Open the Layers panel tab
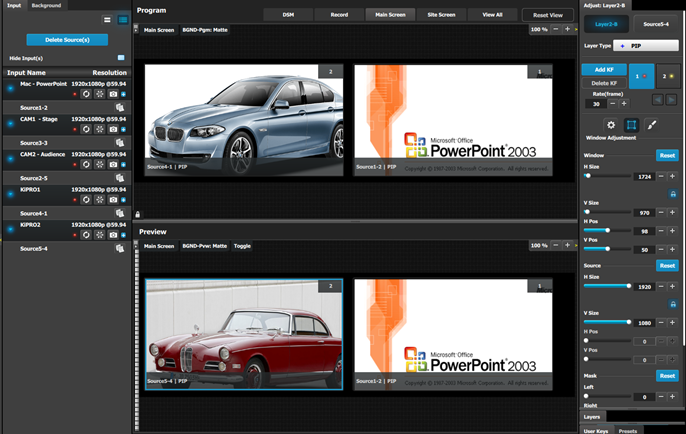This screenshot has width=686, height=434. 592,417
